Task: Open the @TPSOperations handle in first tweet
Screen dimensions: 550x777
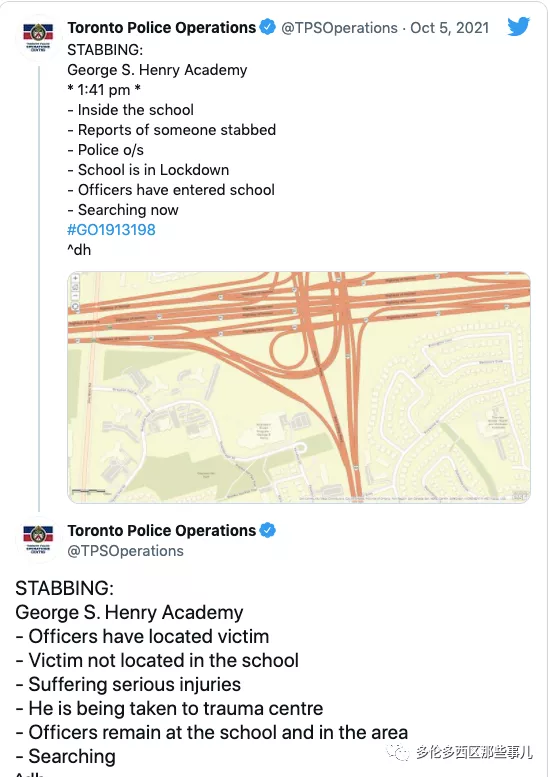Action: [339, 28]
